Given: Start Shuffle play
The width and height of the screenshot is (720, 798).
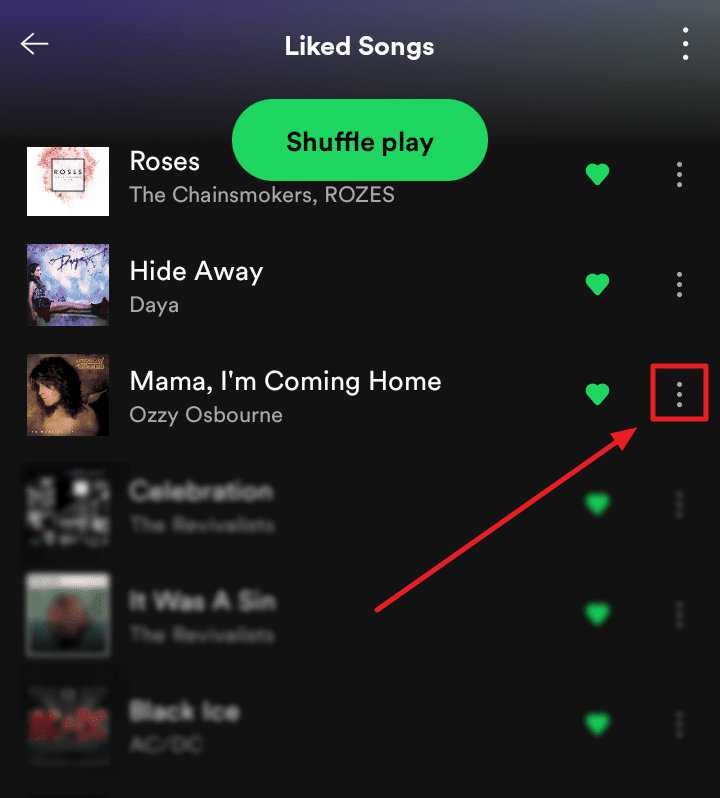Looking at the screenshot, I should pos(360,140).
